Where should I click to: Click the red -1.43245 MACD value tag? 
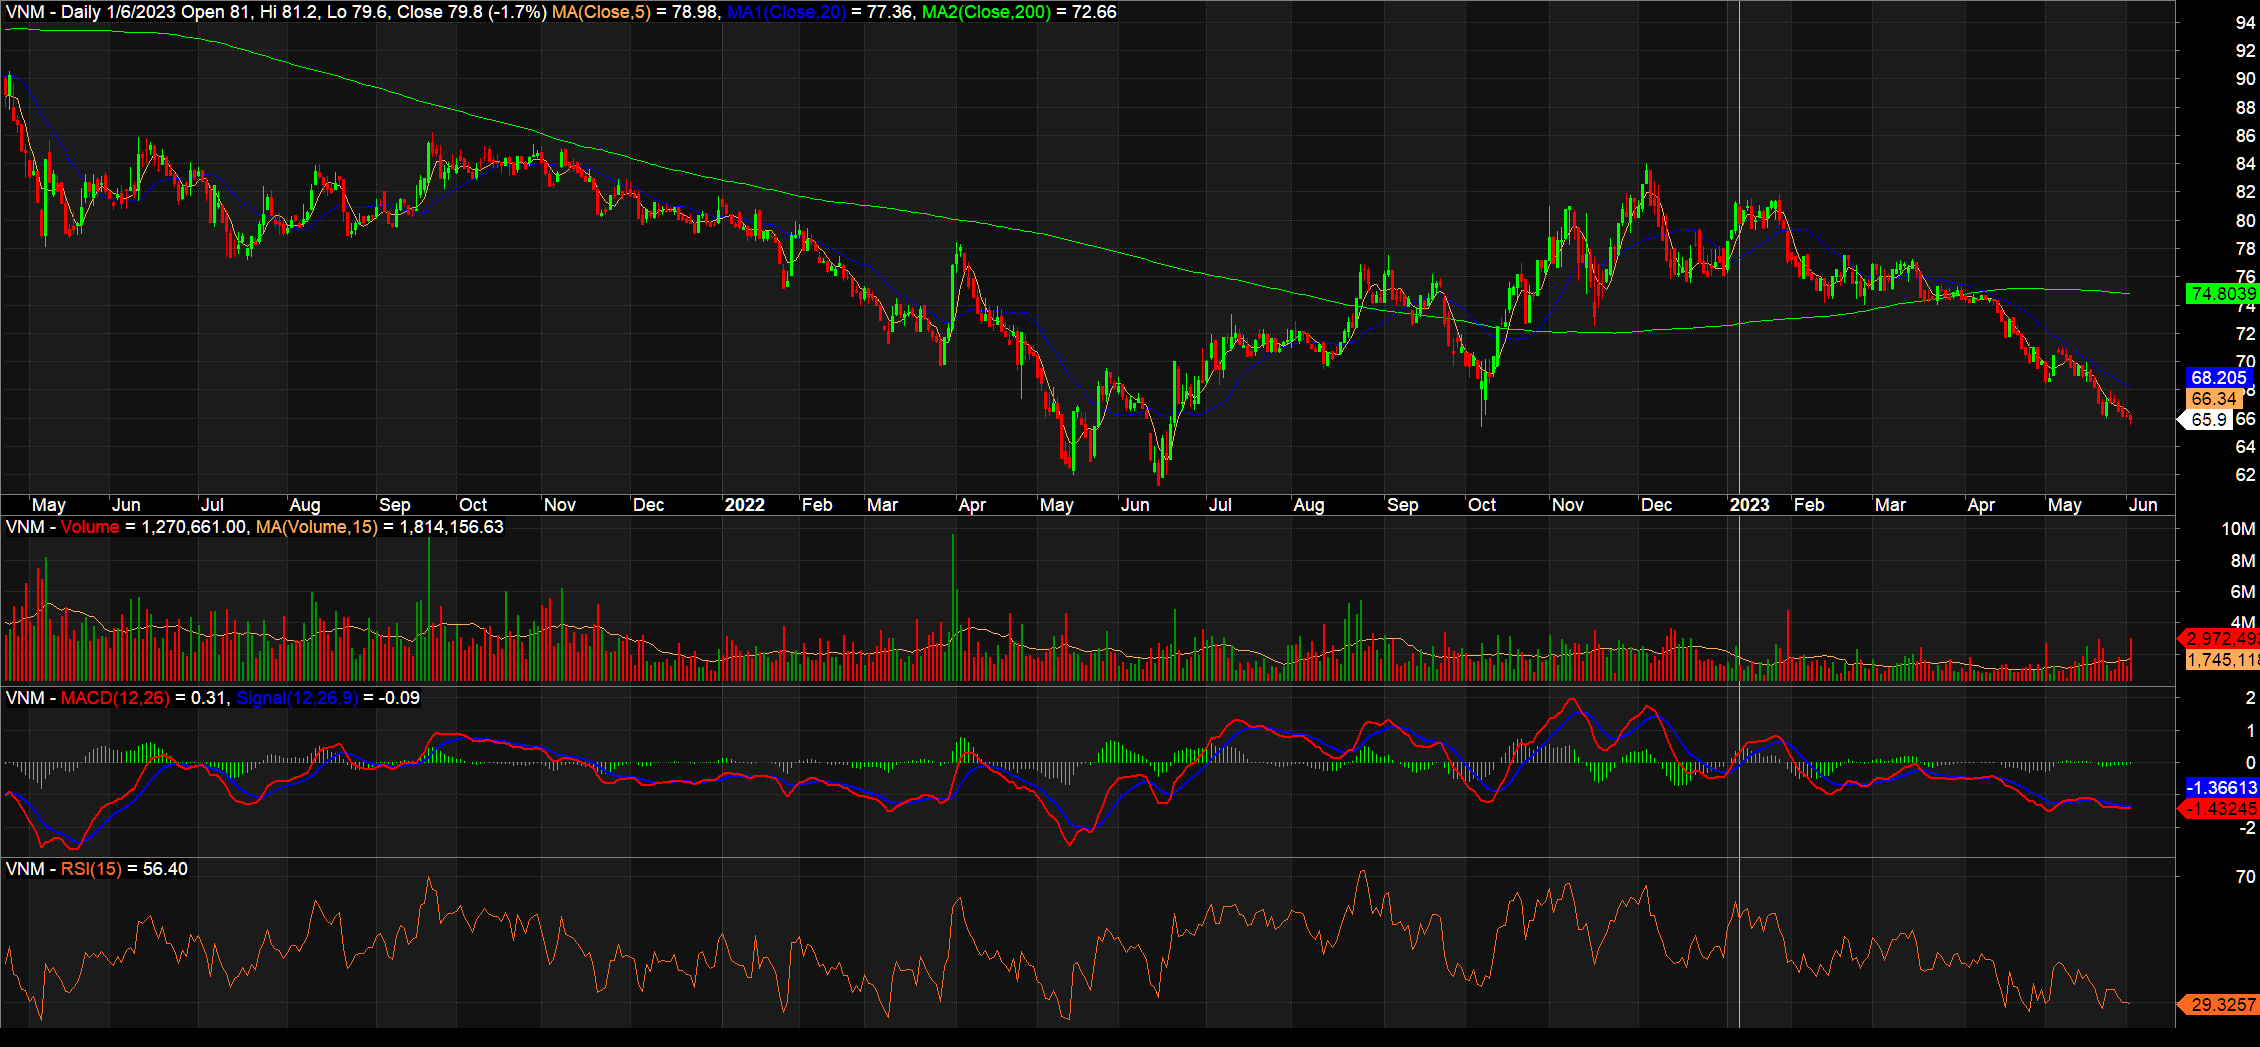tap(2219, 808)
